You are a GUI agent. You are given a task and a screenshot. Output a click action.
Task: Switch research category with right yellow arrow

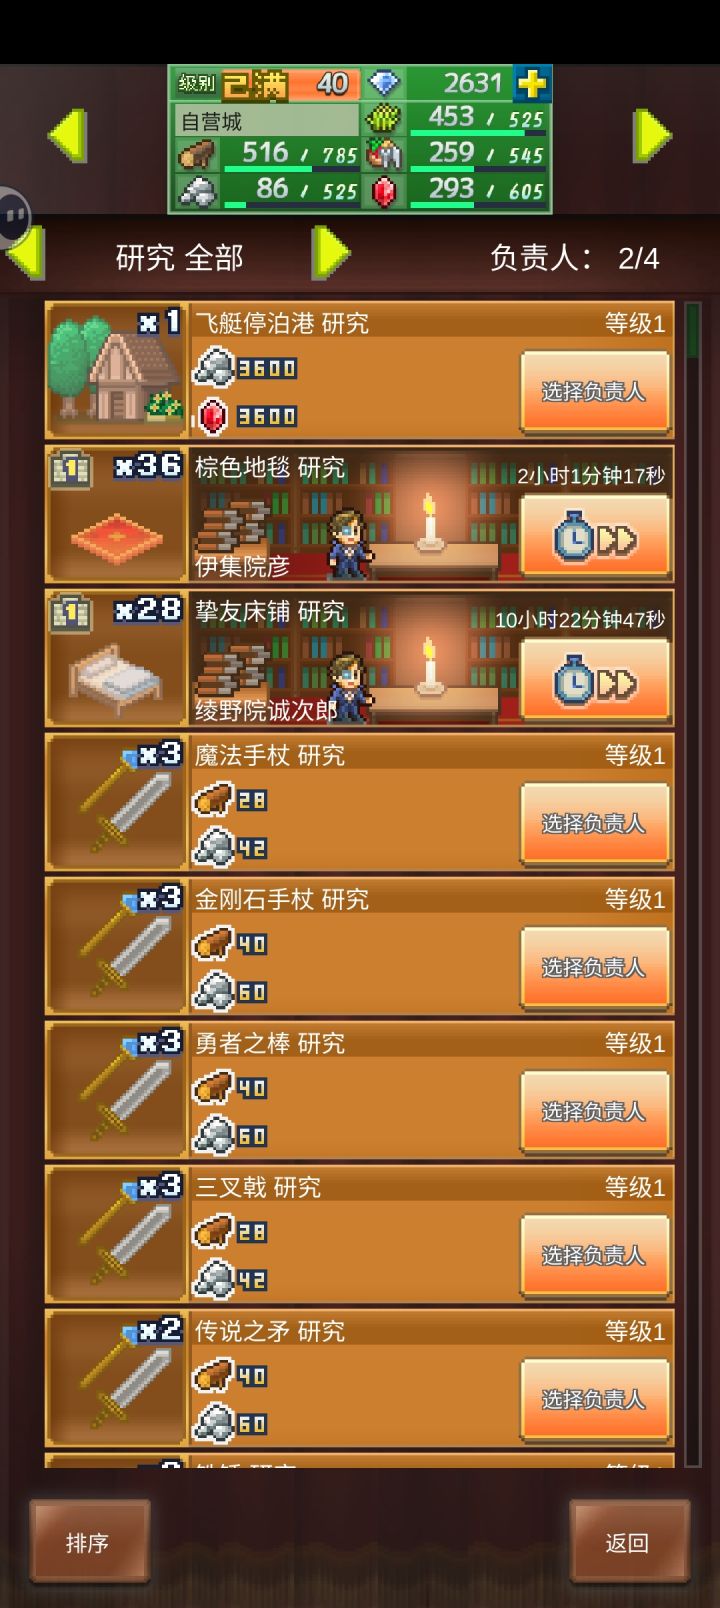(331, 253)
